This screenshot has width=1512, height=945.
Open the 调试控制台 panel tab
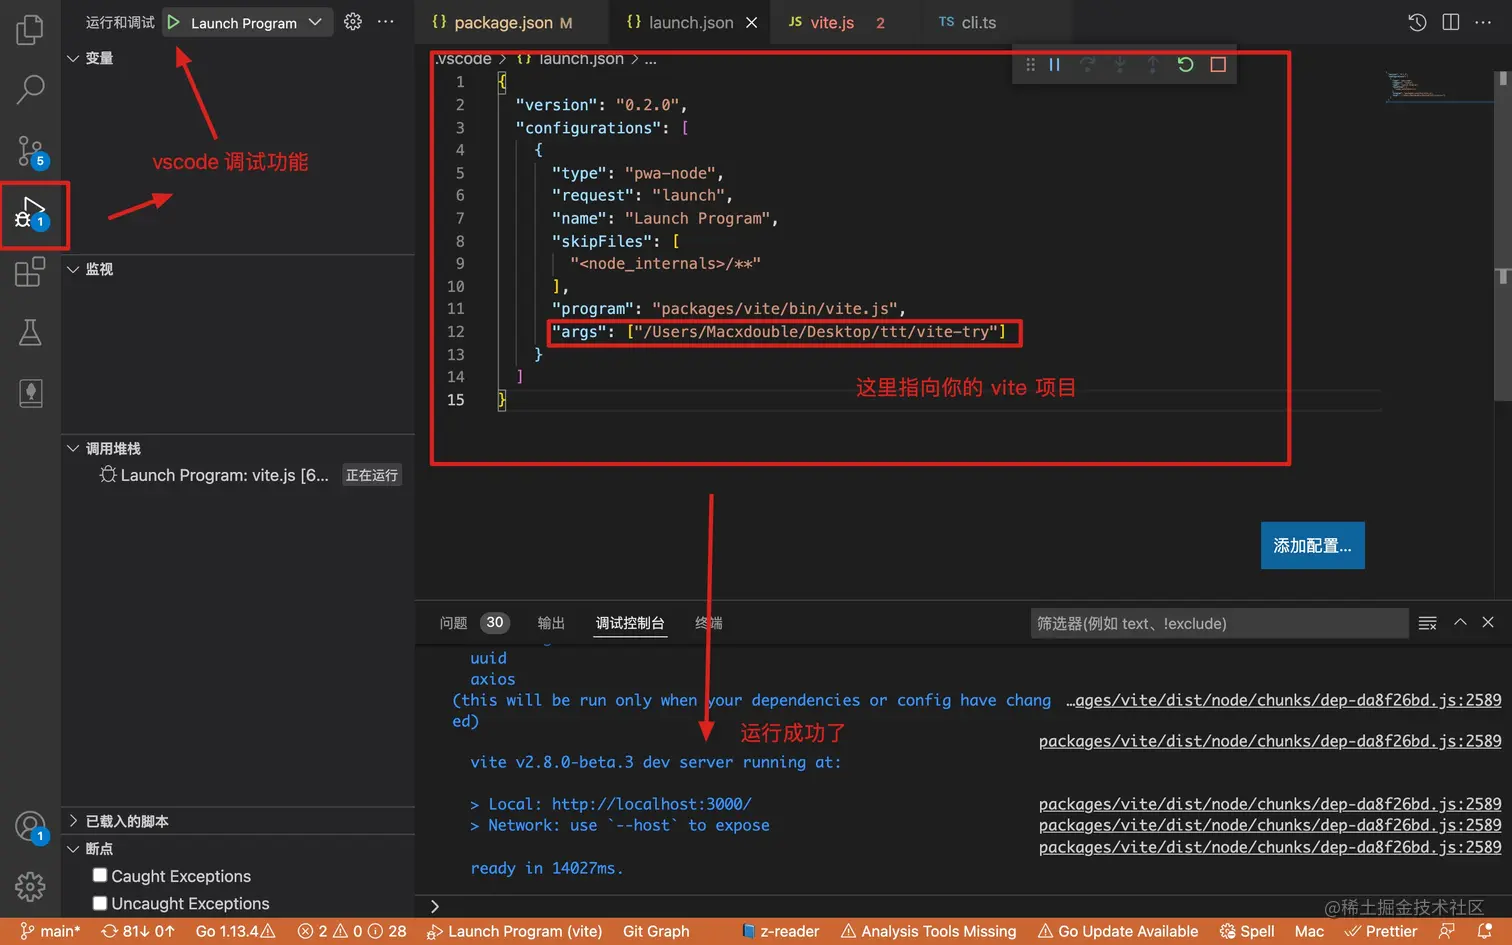tap(630, 623)
